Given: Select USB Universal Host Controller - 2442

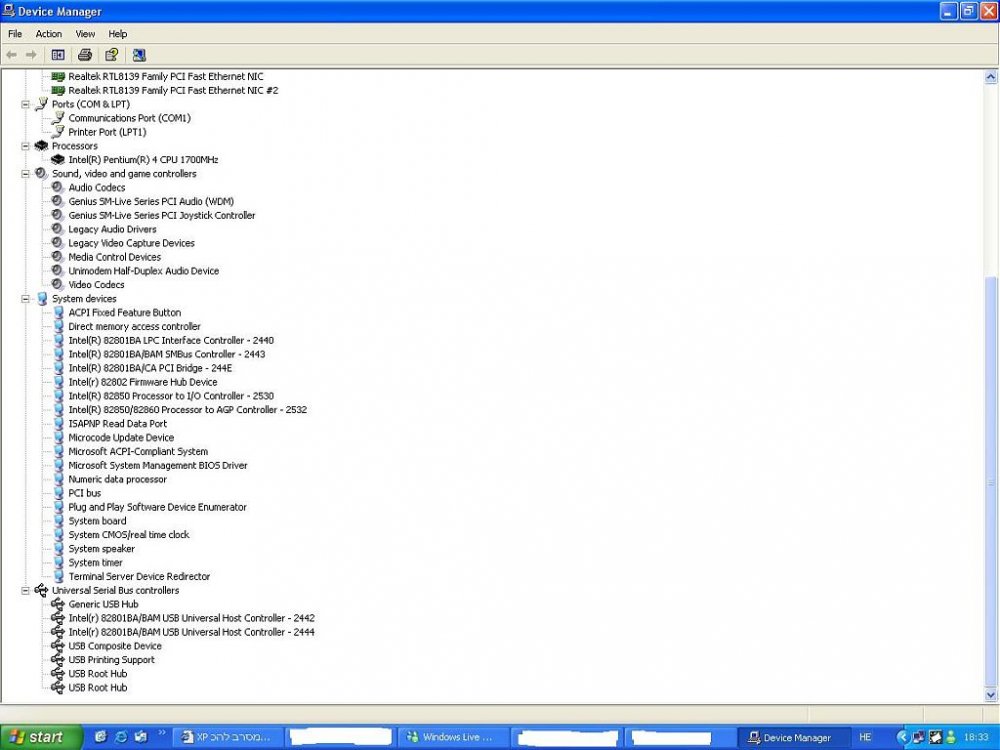Looking at the screenshot, I should click(x=191, y=618).
